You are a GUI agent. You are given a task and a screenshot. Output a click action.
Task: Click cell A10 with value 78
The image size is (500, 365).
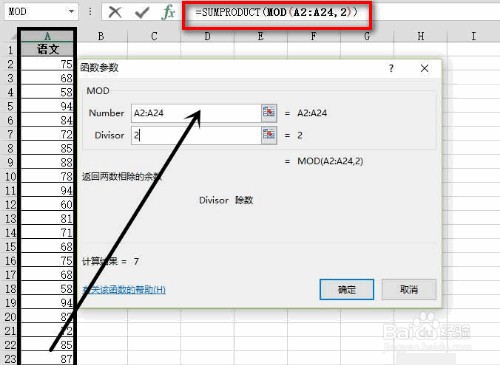[47, 176]
